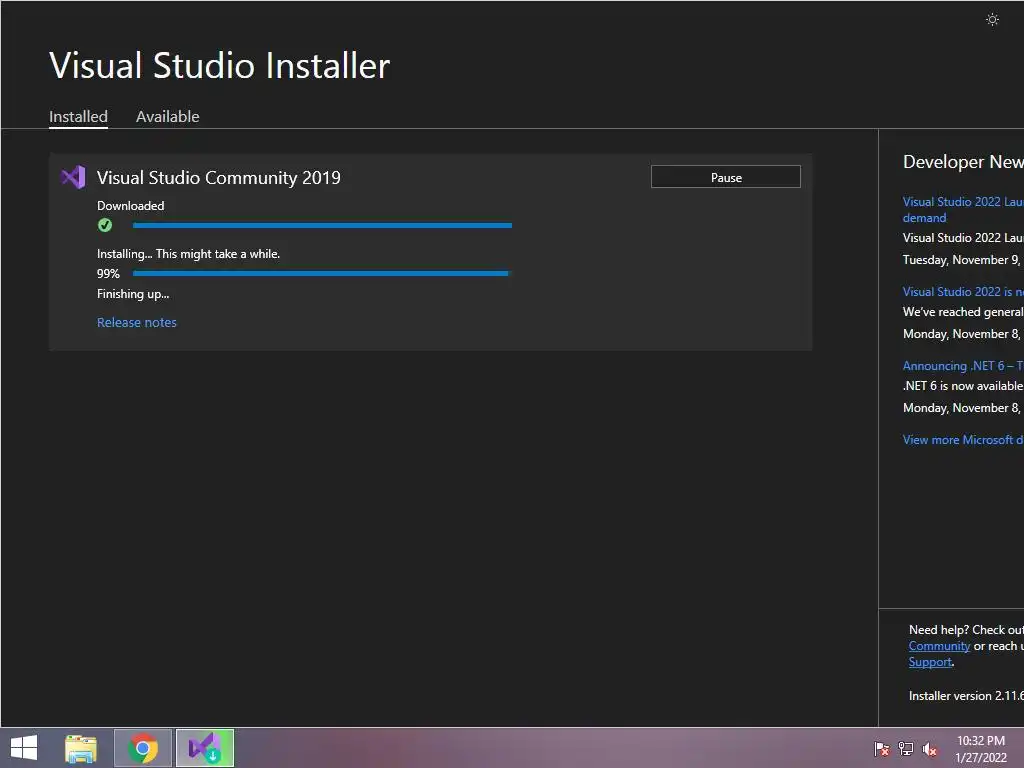Click the 'Downloaded' status label
This screenshot has width=1024, height=768.
click(131, 206)
